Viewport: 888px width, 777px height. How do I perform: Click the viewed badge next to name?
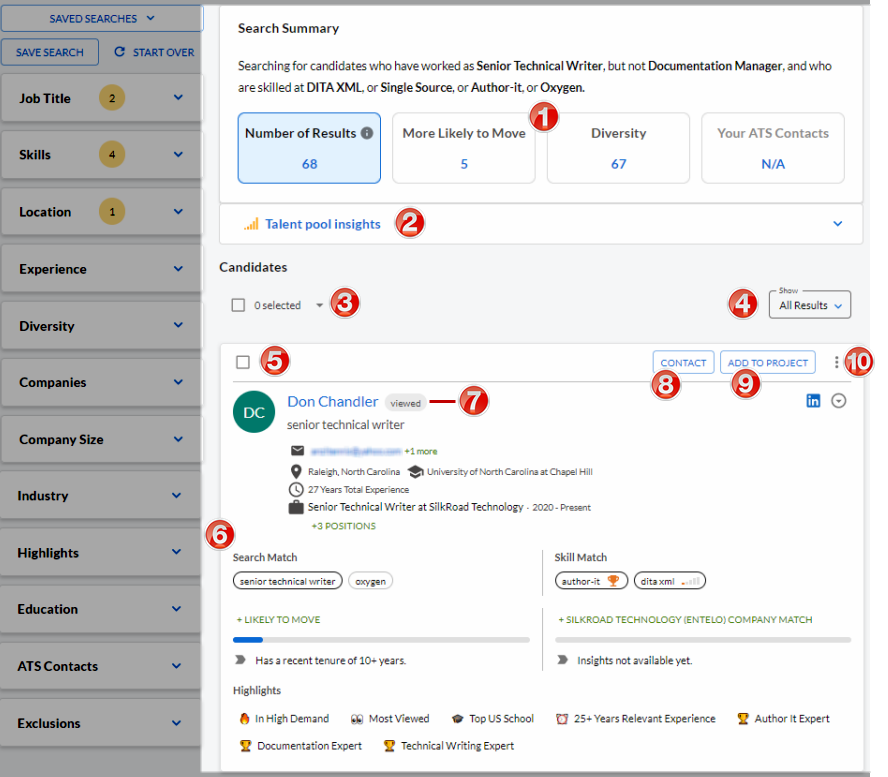pos(405,403)
